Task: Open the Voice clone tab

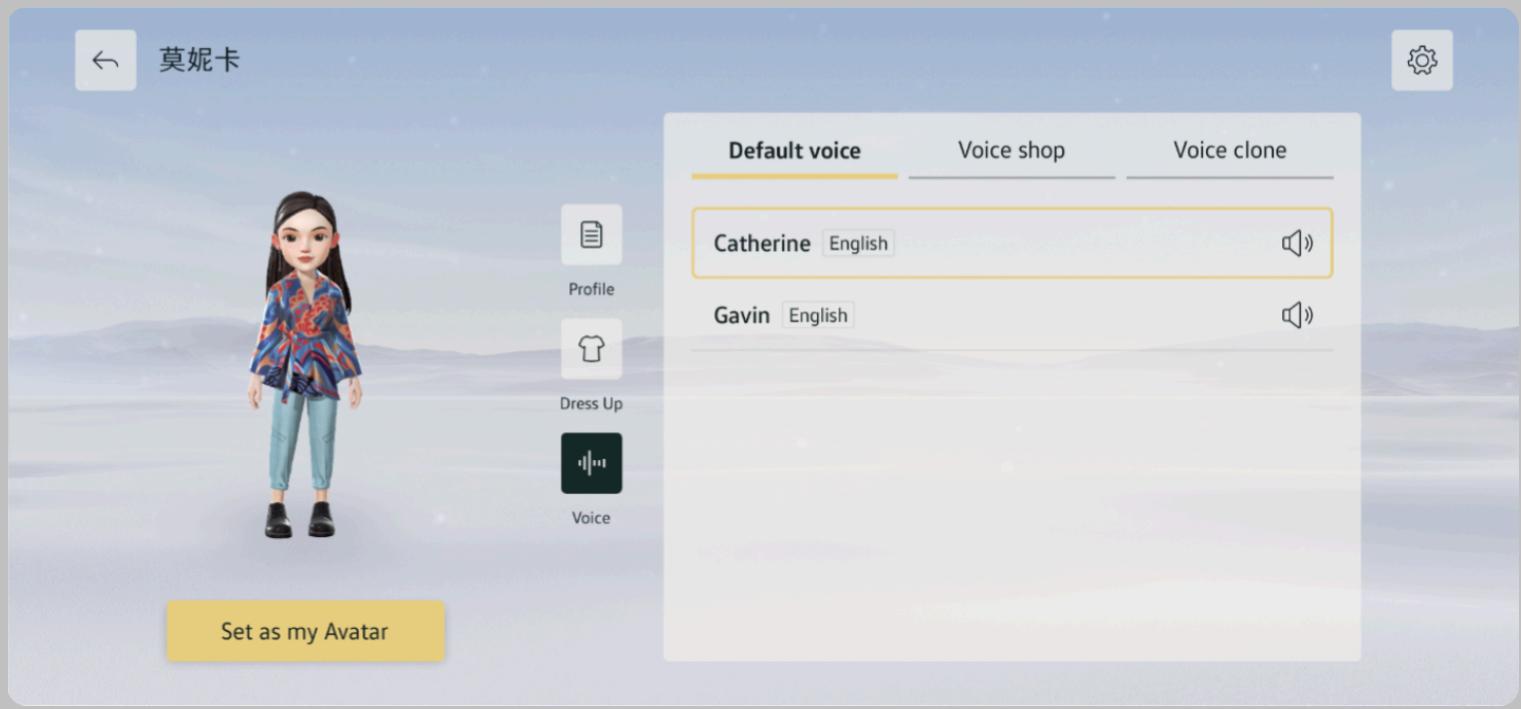Action: 1229,151
